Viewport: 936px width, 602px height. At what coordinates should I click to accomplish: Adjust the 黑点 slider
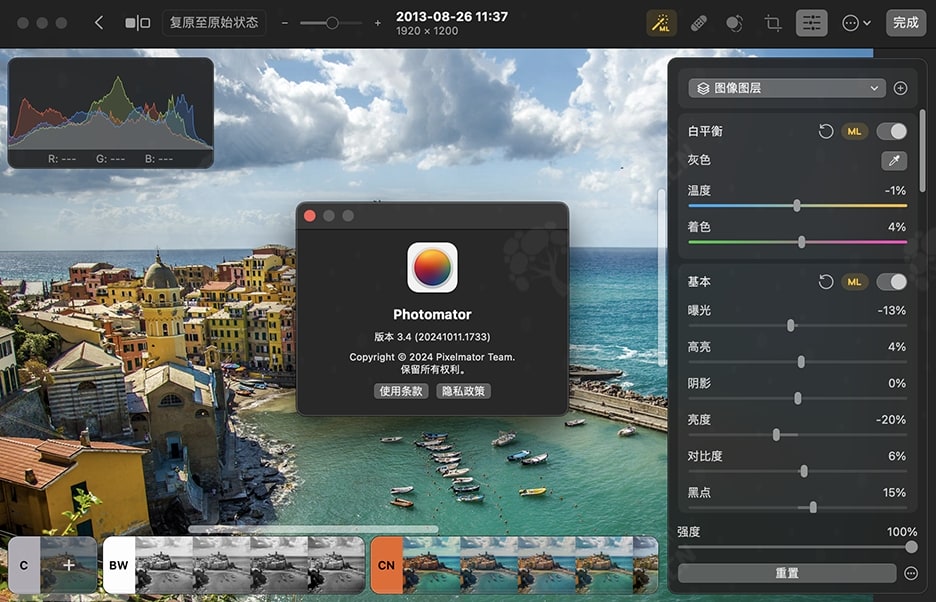(x=797, y=508)
